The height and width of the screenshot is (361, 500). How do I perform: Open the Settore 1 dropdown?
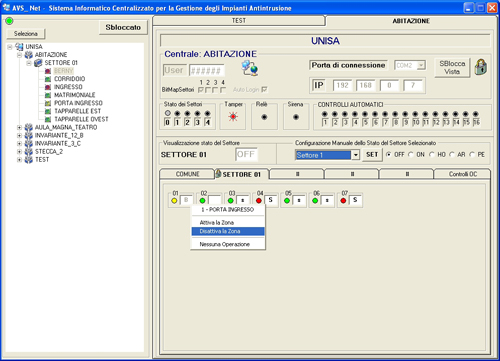(356, 155)
